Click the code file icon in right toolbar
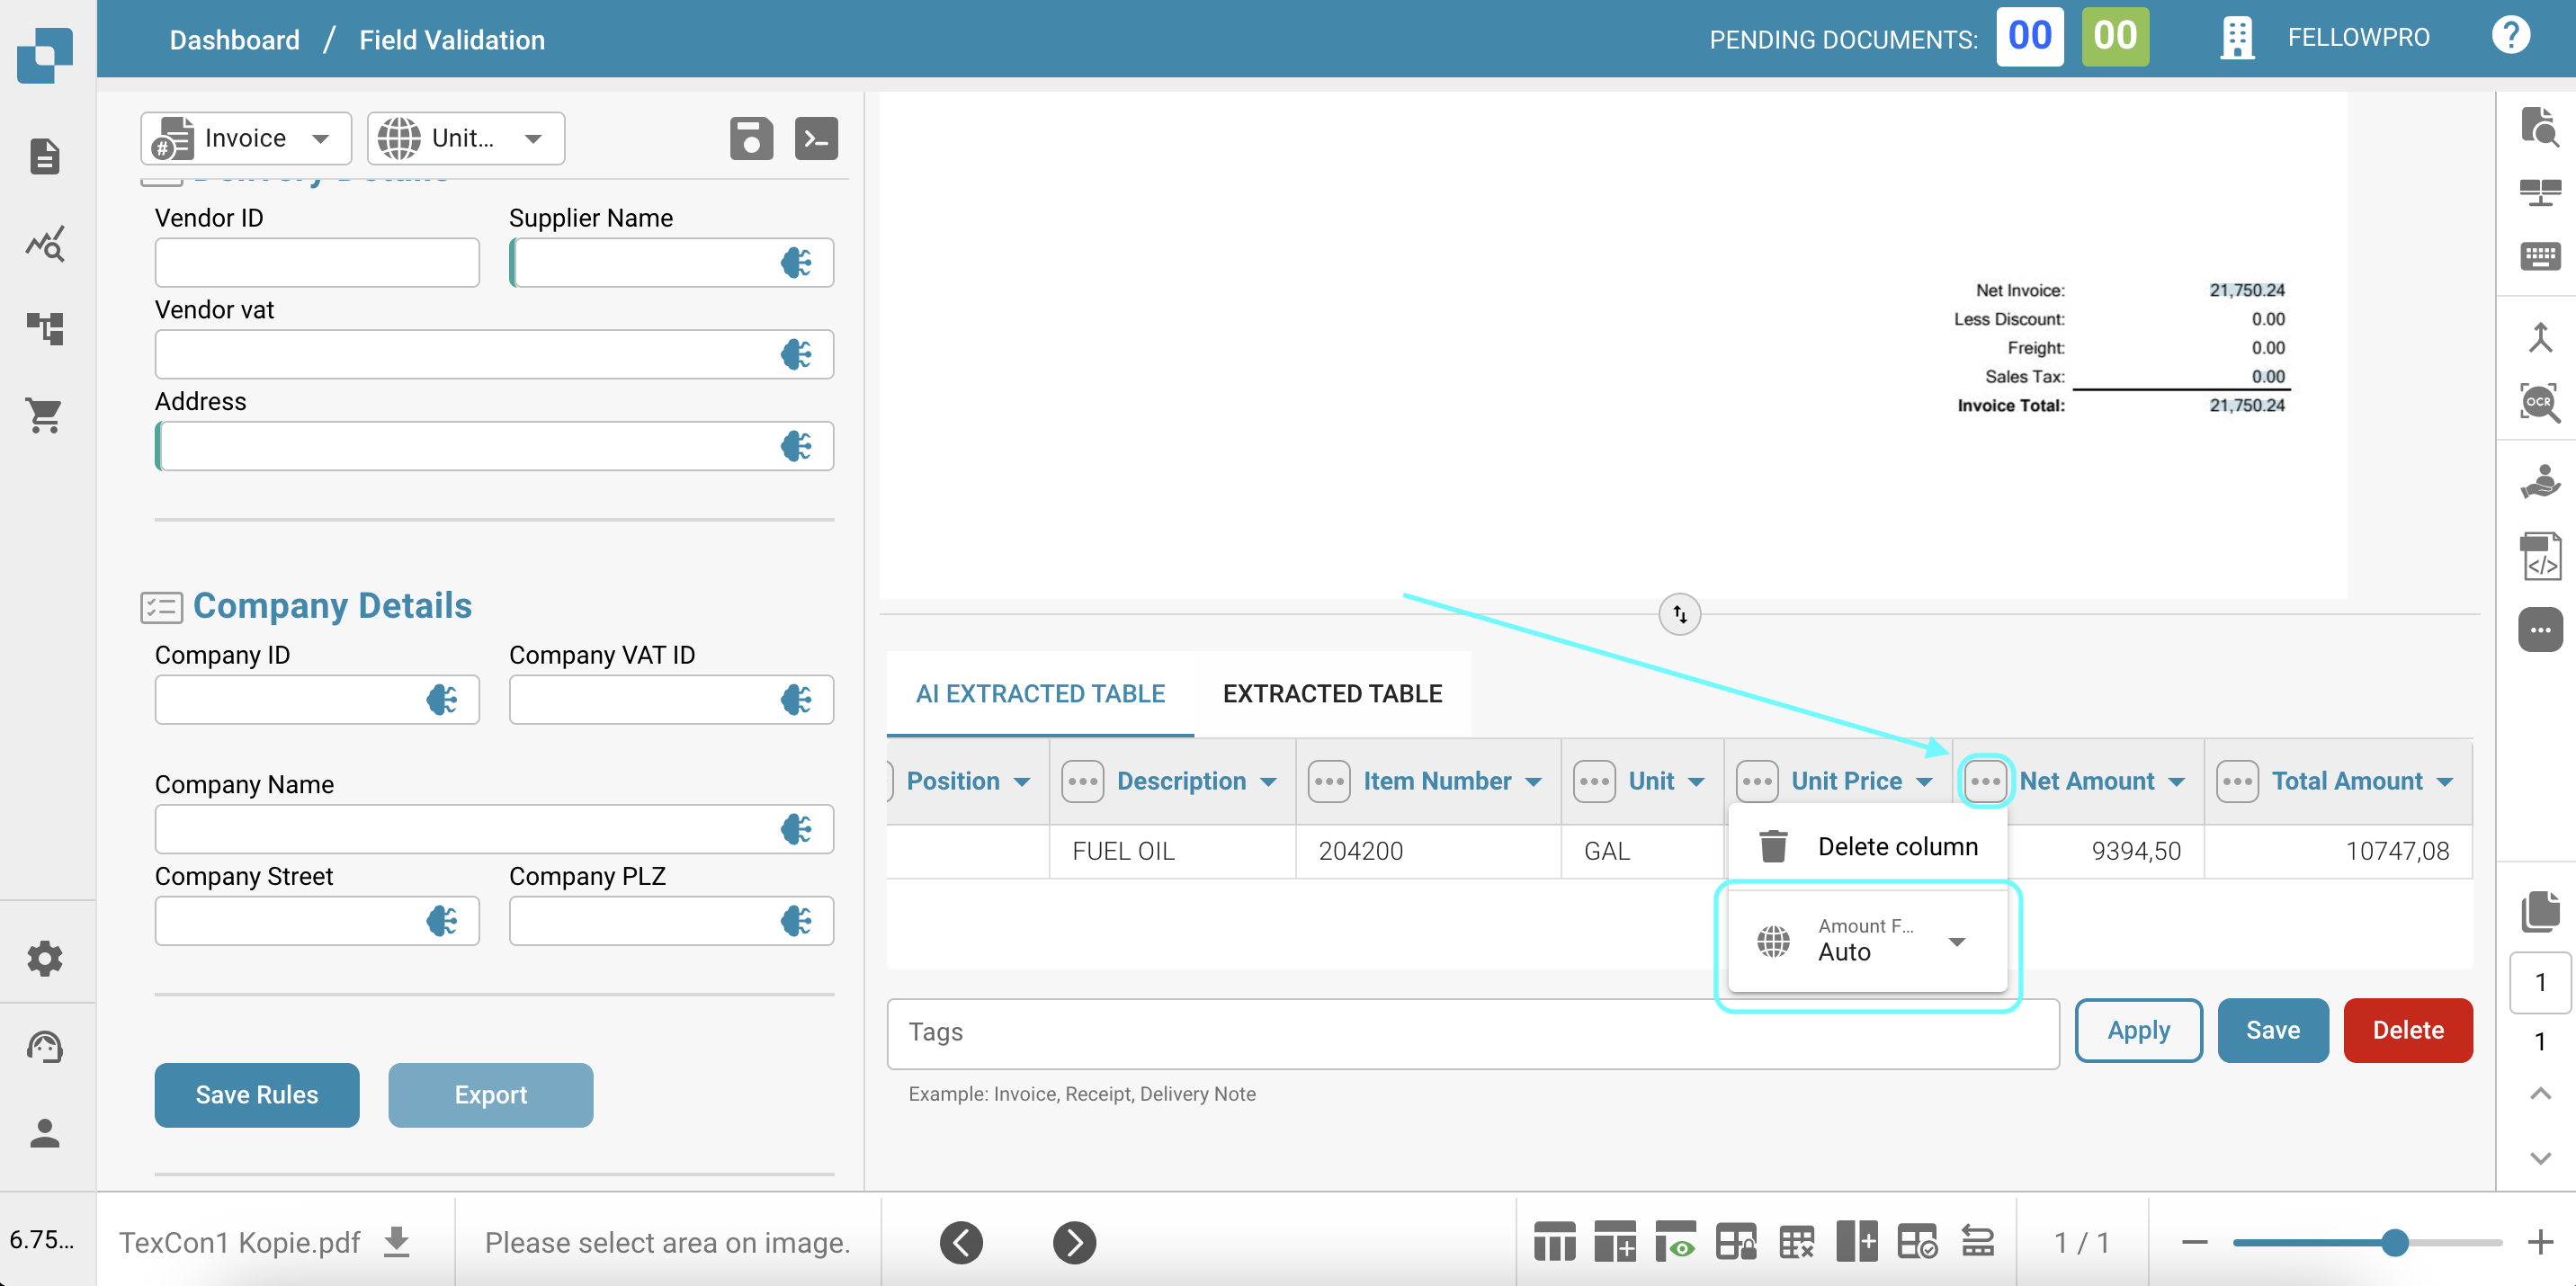The image size is (2576, 1286). 2539,556
